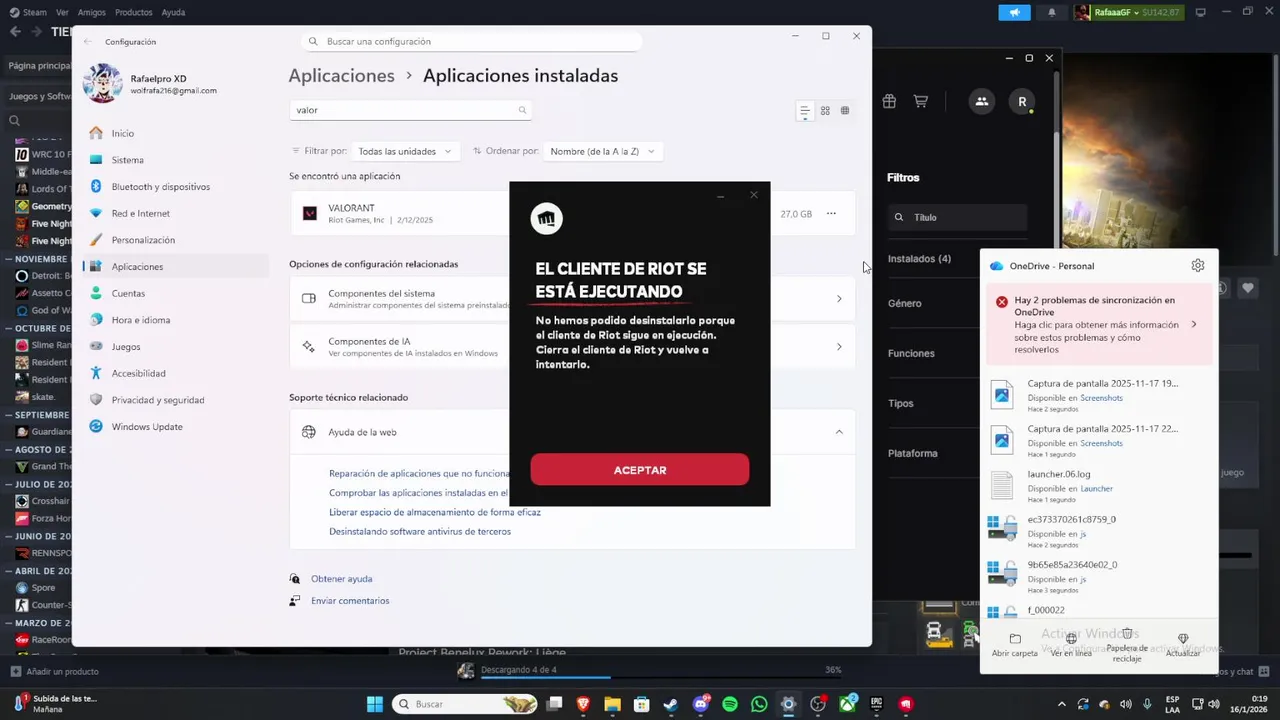Open Epic Games Launcher taskbar icon
The height and width of the screenshot is (720, 1280).
[x=877, y=704]
